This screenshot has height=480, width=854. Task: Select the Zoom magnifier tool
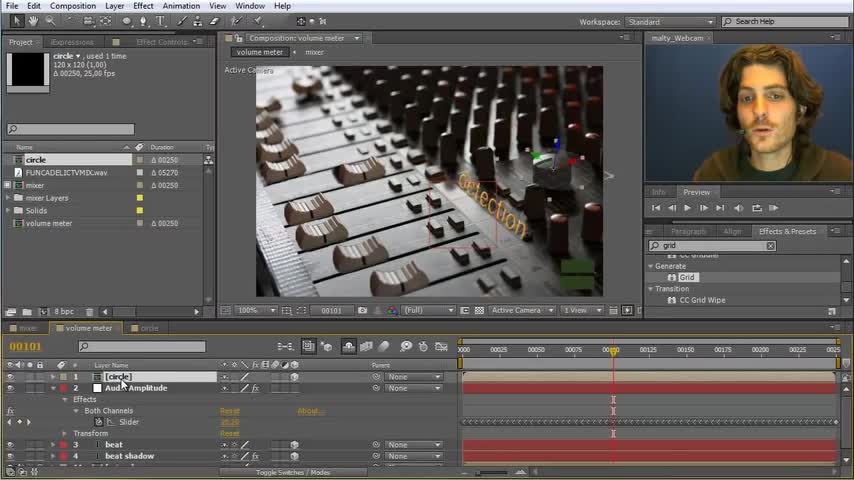click(50, 21)
